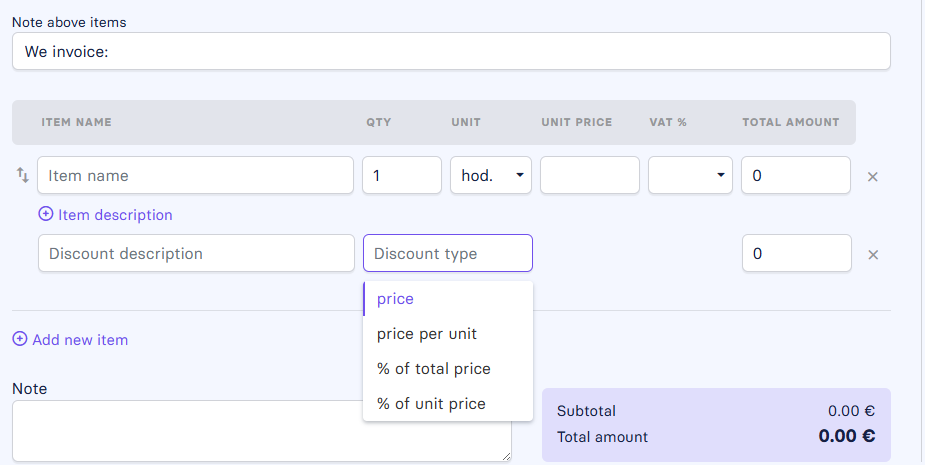Screen dimensions: 925x465
Task: Open the unit dropdown showing hod.
Action: pos(491,175)
